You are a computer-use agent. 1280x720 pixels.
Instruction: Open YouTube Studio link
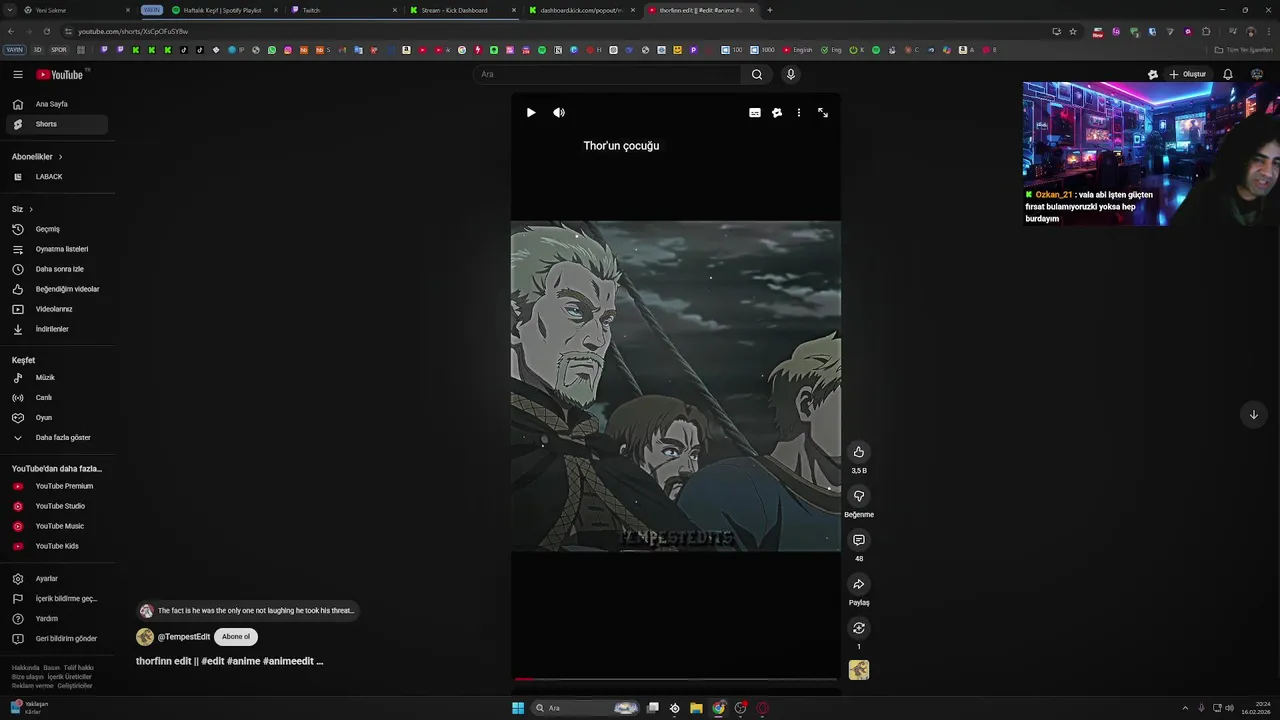pyautogui.click(x=57, y=506)
